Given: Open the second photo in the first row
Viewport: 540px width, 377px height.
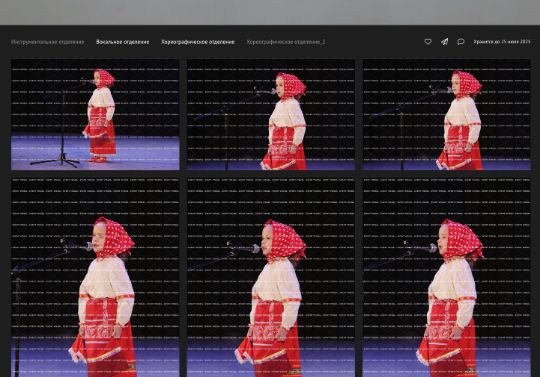Looking at the screenshot, I should click(x=271, y=115).
